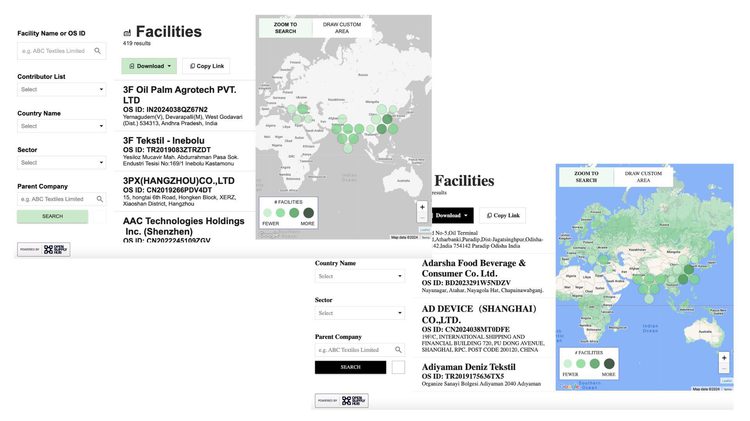The width and height of the screenshot is (750, 421).
Task: Open Sector dropdown in green-themed widget
Action: (x=62, y=163)
